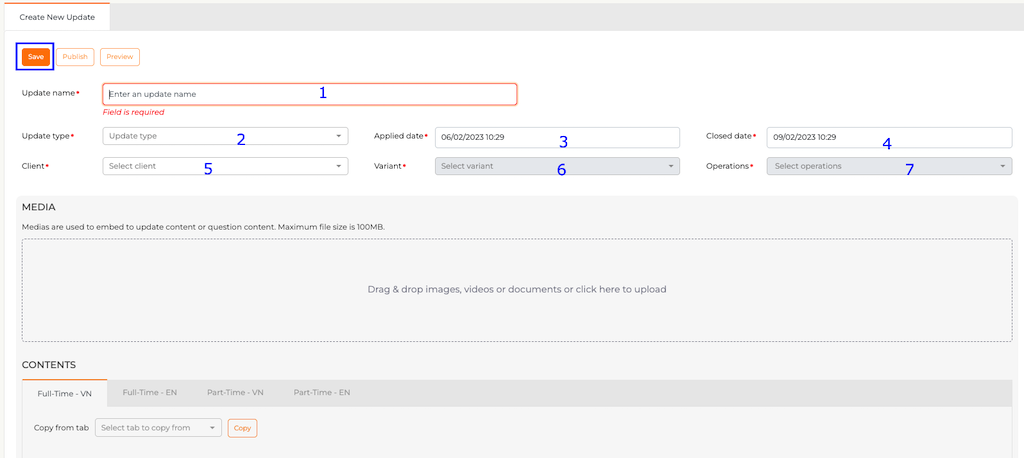Select the Part-Time - EN tab
Screen dimensions: 1024x458
[321, 393]
